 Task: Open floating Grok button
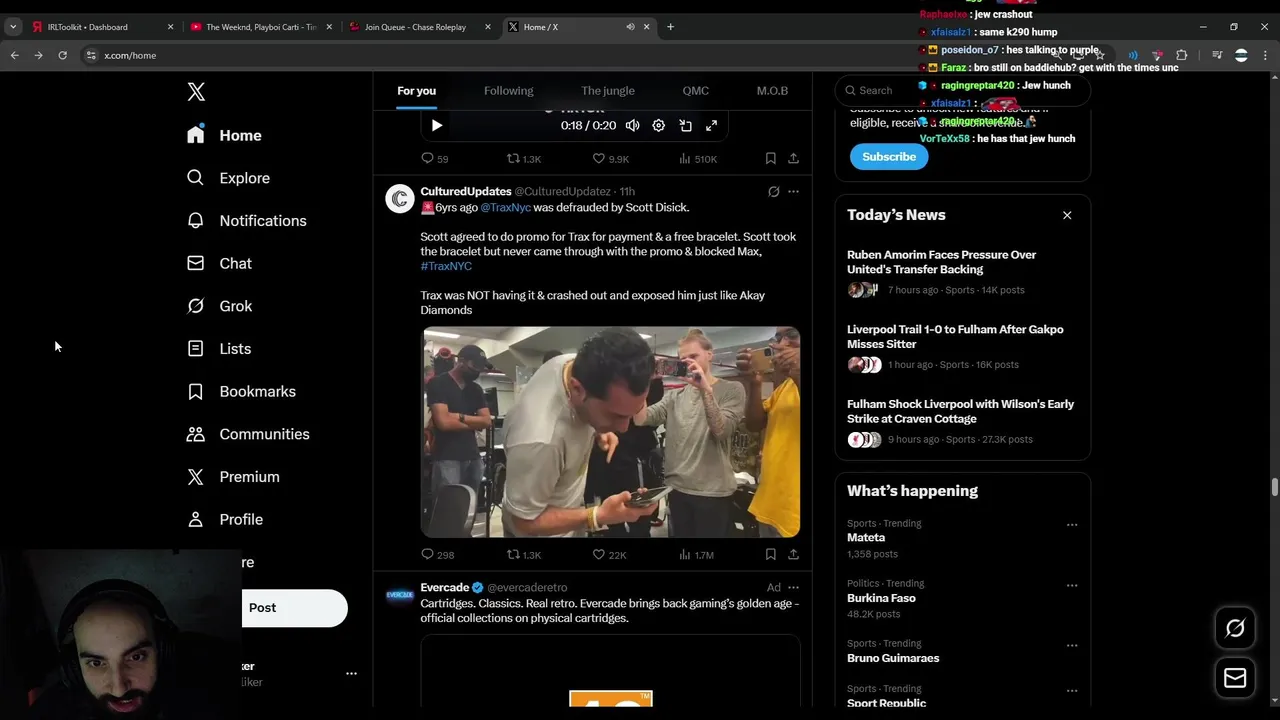coord(1235,628)
